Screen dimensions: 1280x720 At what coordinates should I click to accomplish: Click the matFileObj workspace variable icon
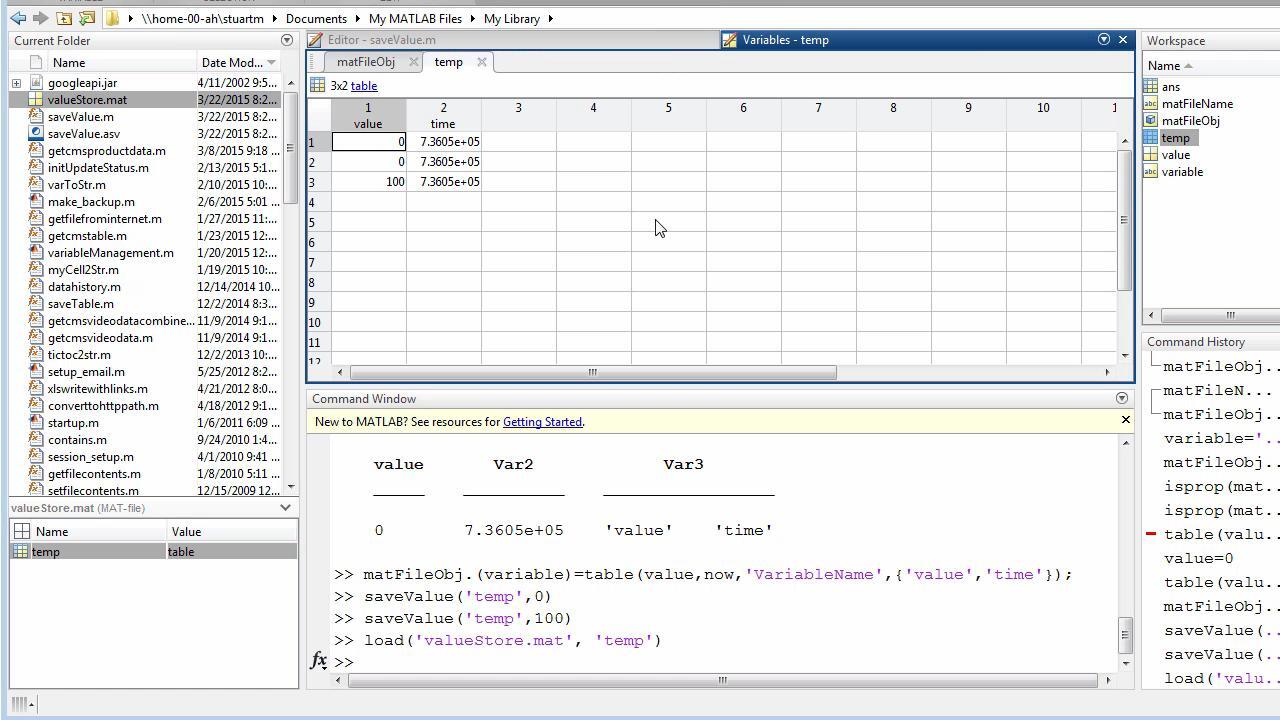pos(1150,121)
